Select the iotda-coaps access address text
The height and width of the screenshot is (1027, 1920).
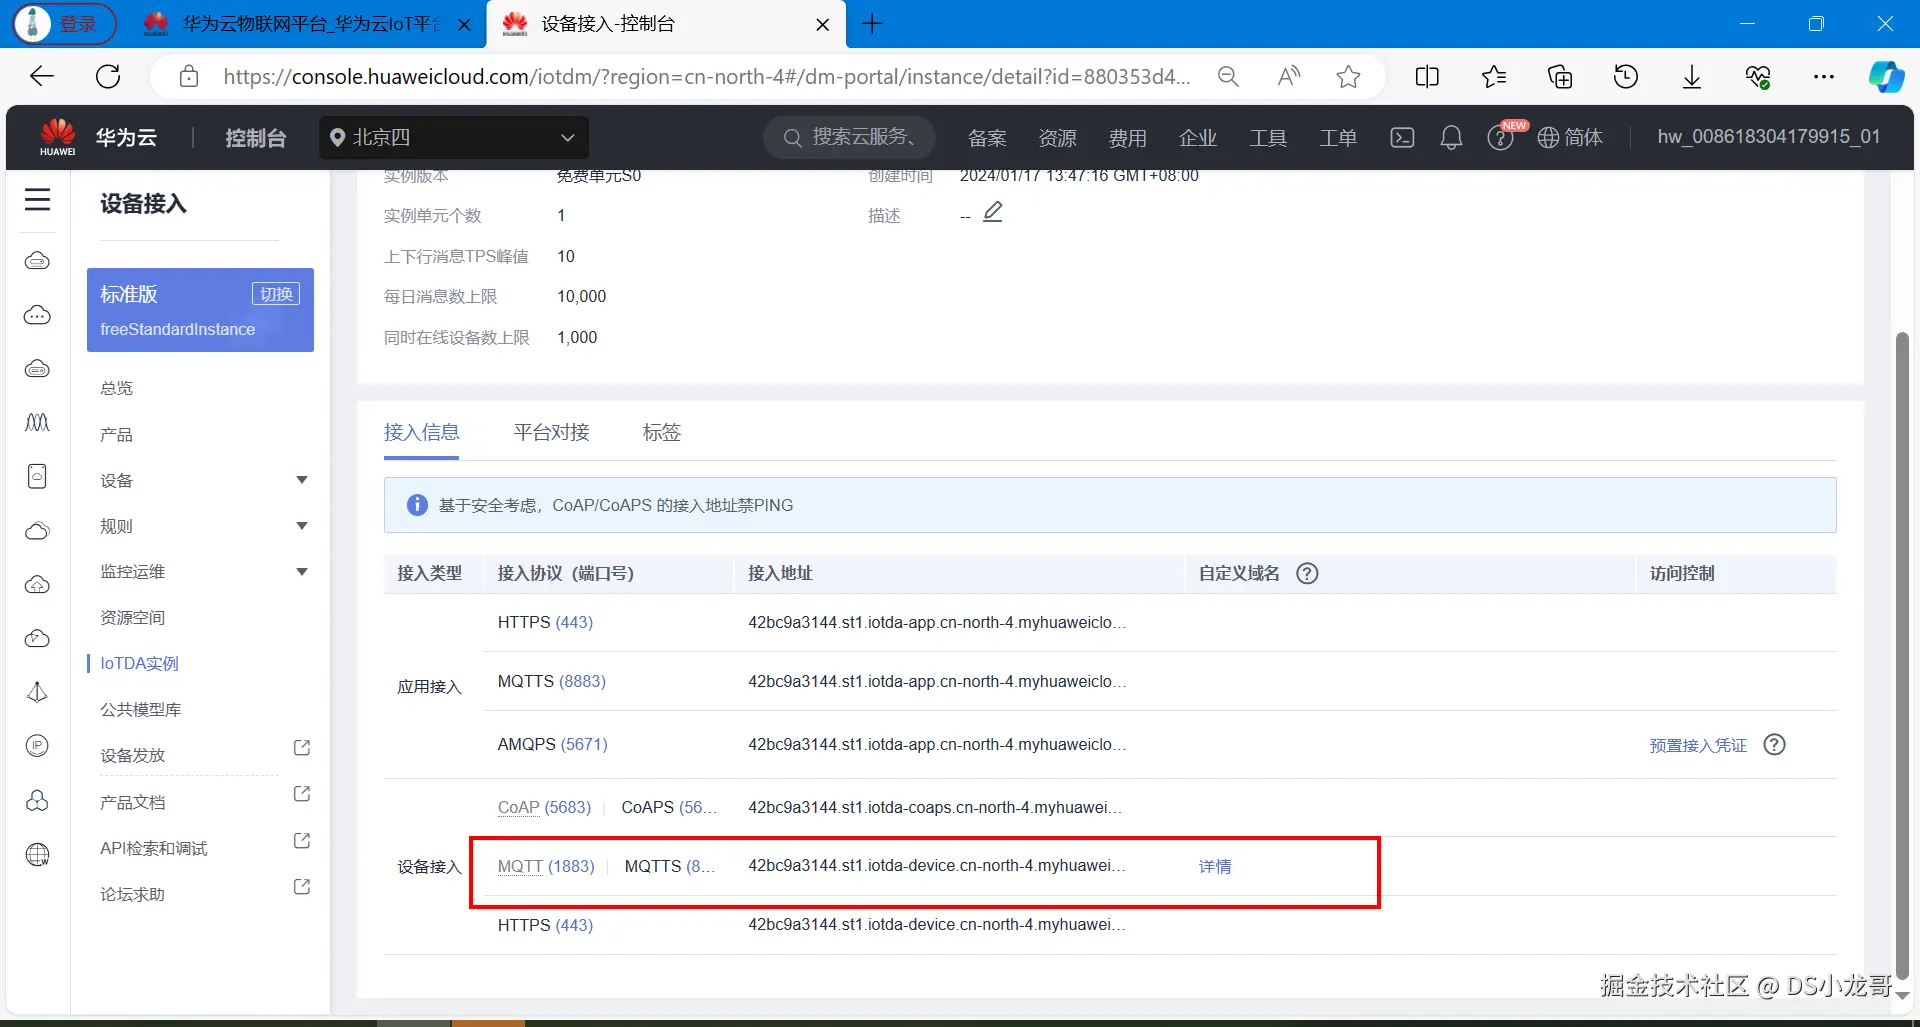pos(935,807)
